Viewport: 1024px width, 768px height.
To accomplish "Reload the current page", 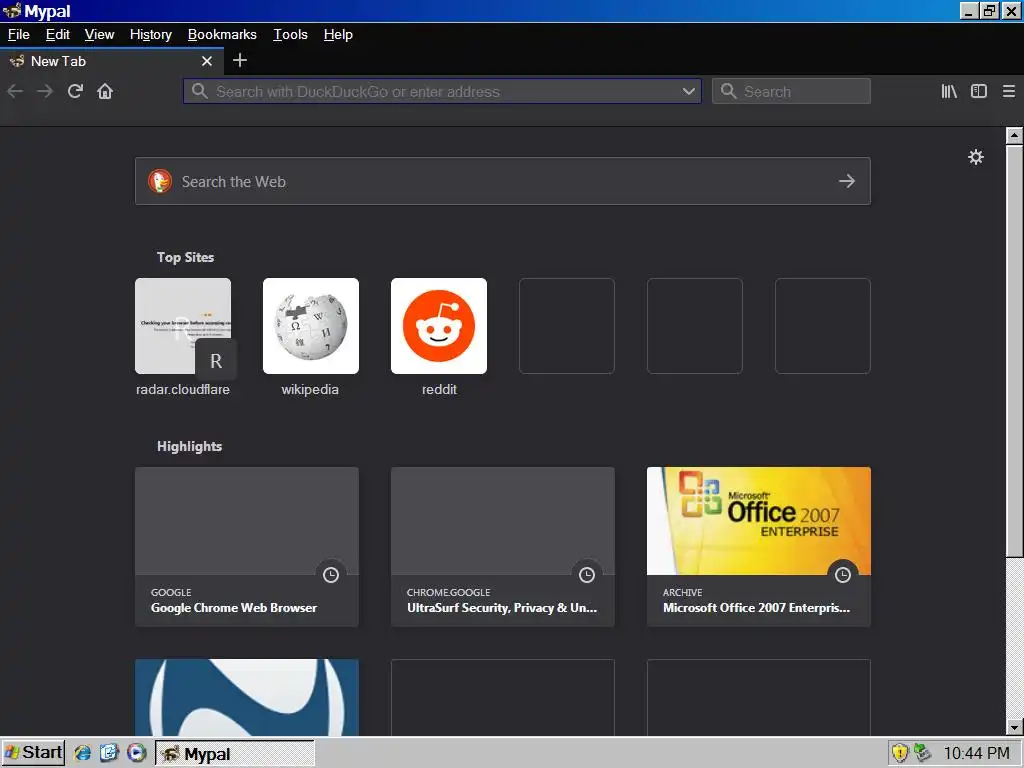I will point(75,91).
